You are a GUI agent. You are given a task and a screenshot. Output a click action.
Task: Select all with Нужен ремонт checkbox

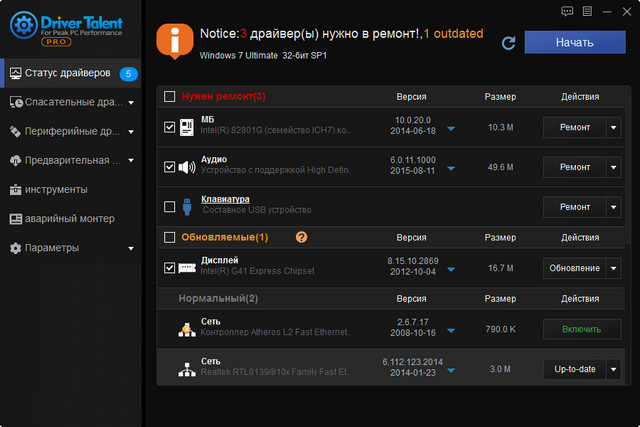[x=169, y=97]
